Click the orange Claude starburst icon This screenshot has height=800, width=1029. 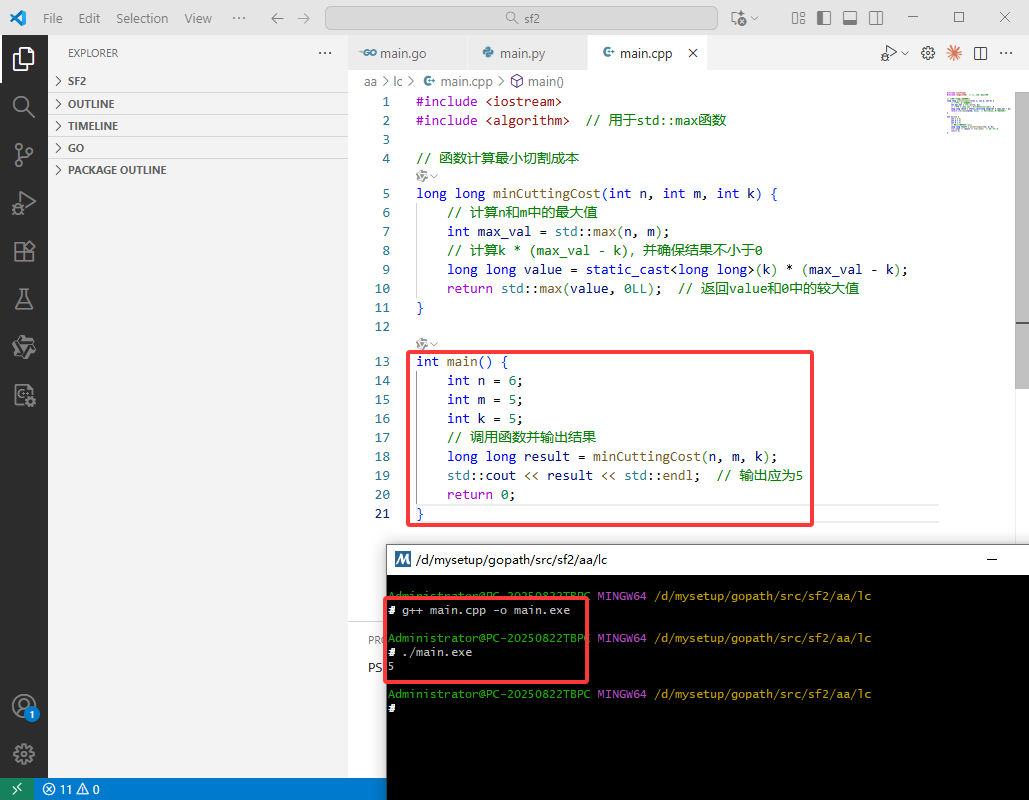(x=954, y=53)
